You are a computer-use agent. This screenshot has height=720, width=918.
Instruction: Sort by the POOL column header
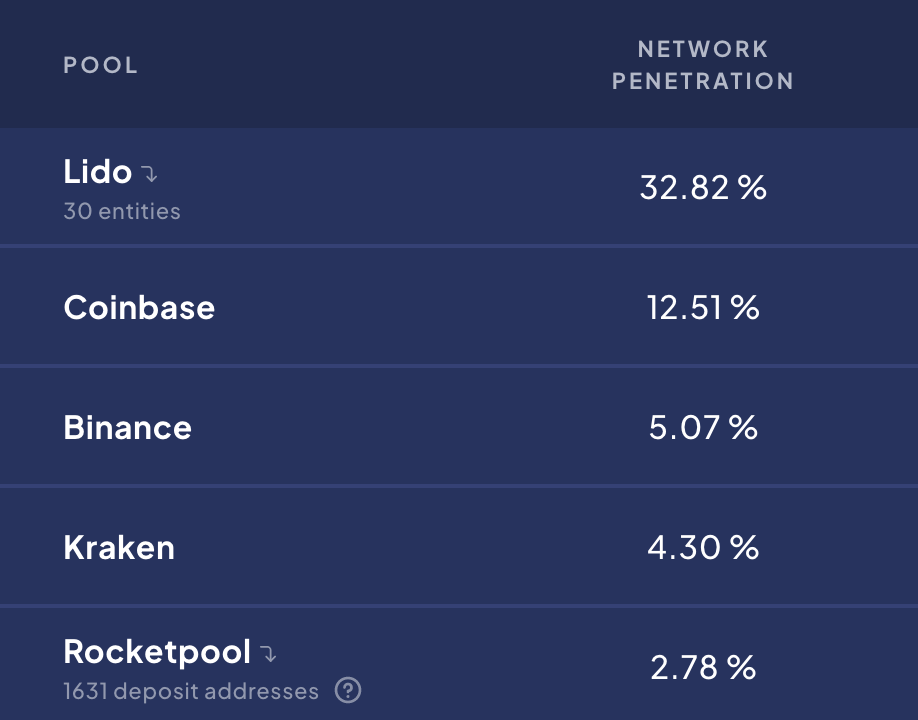click(101, 65)
